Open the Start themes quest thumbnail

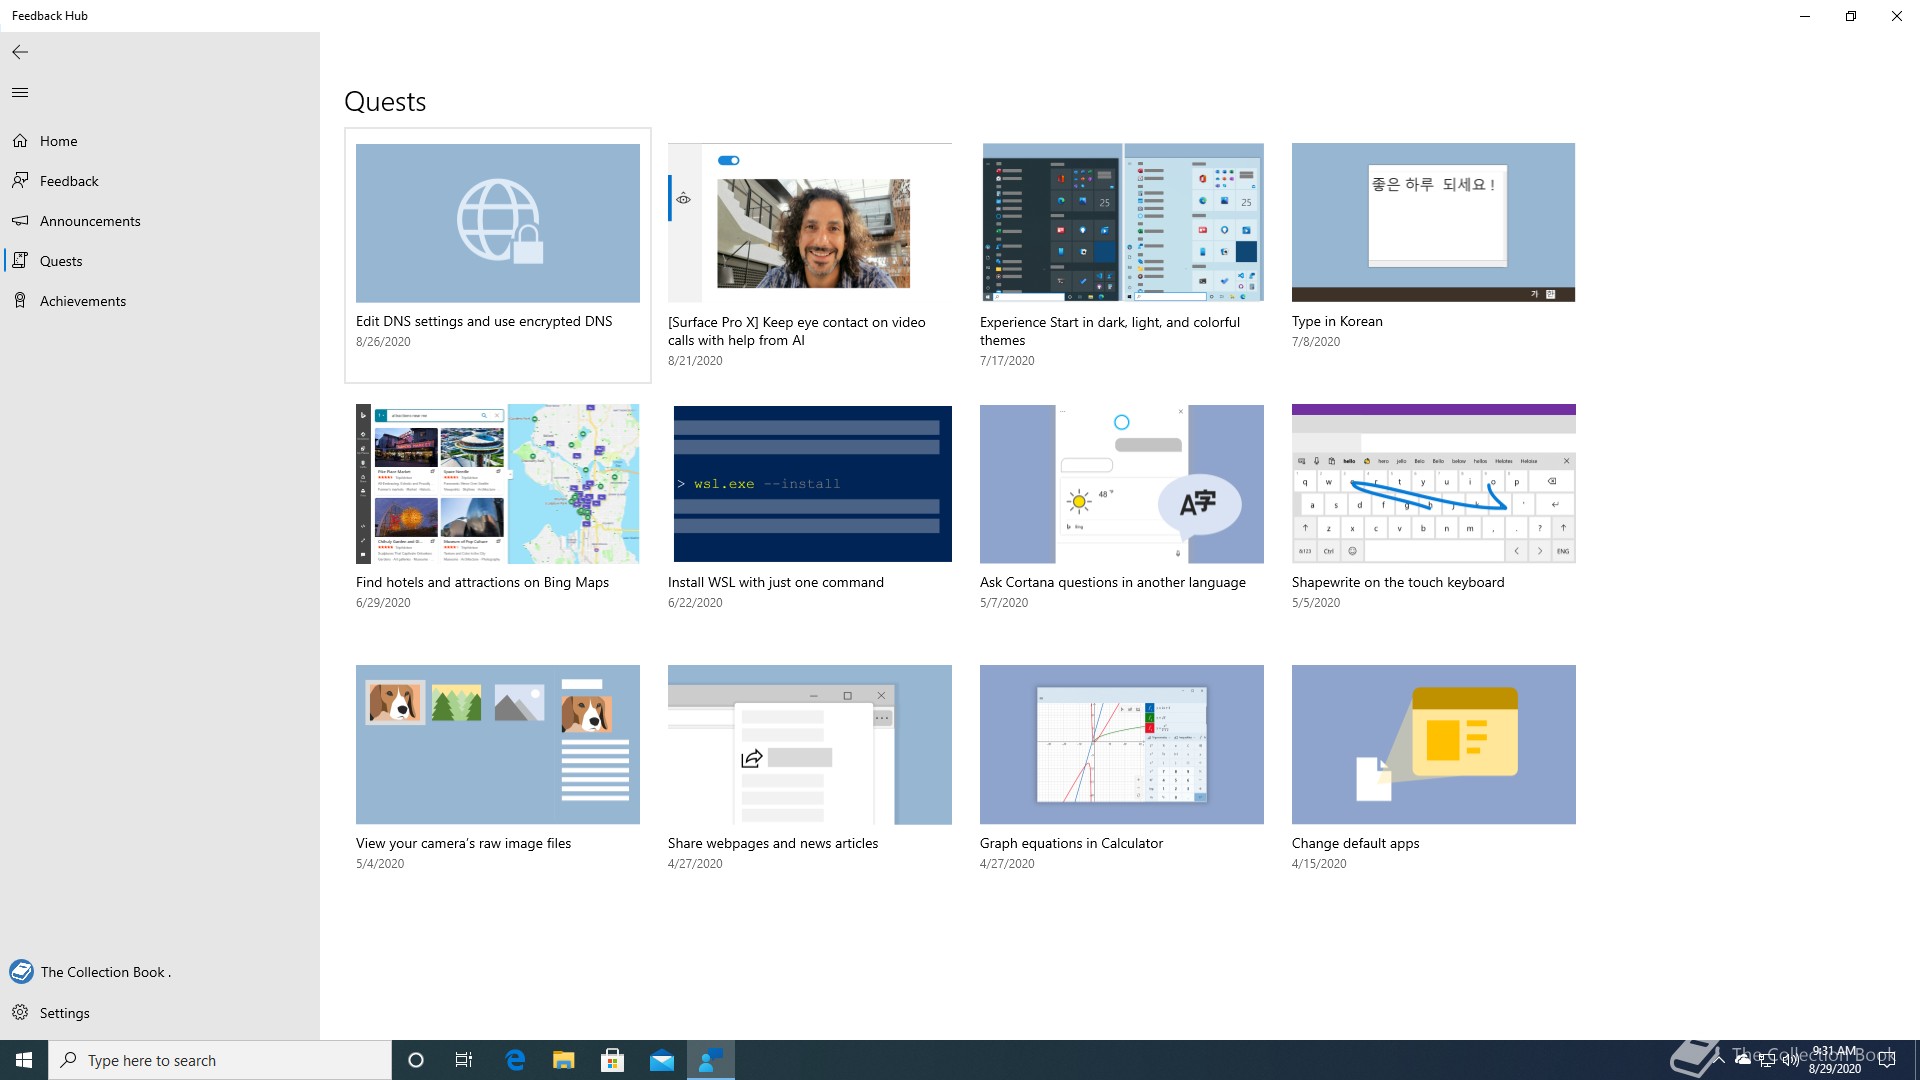pyautogui.click(x=1122, y=223)
